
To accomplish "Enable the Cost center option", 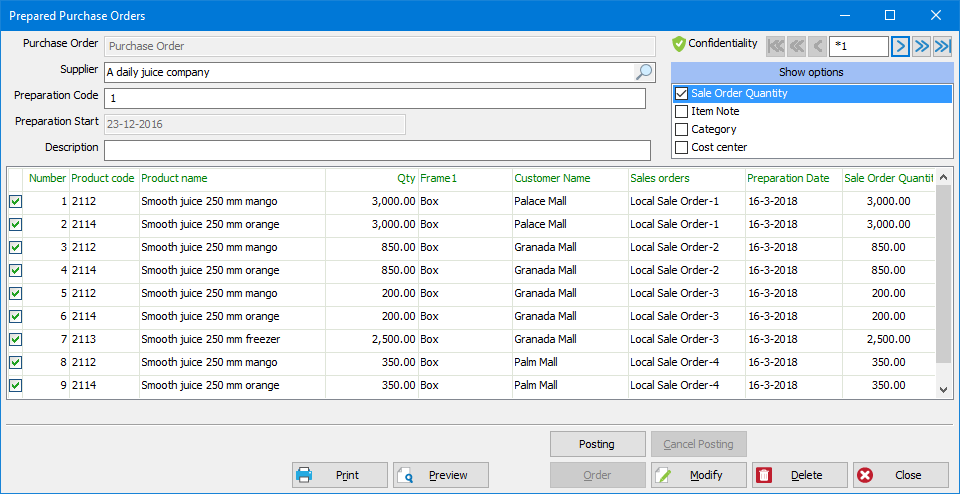I will [x=681, y=147].
